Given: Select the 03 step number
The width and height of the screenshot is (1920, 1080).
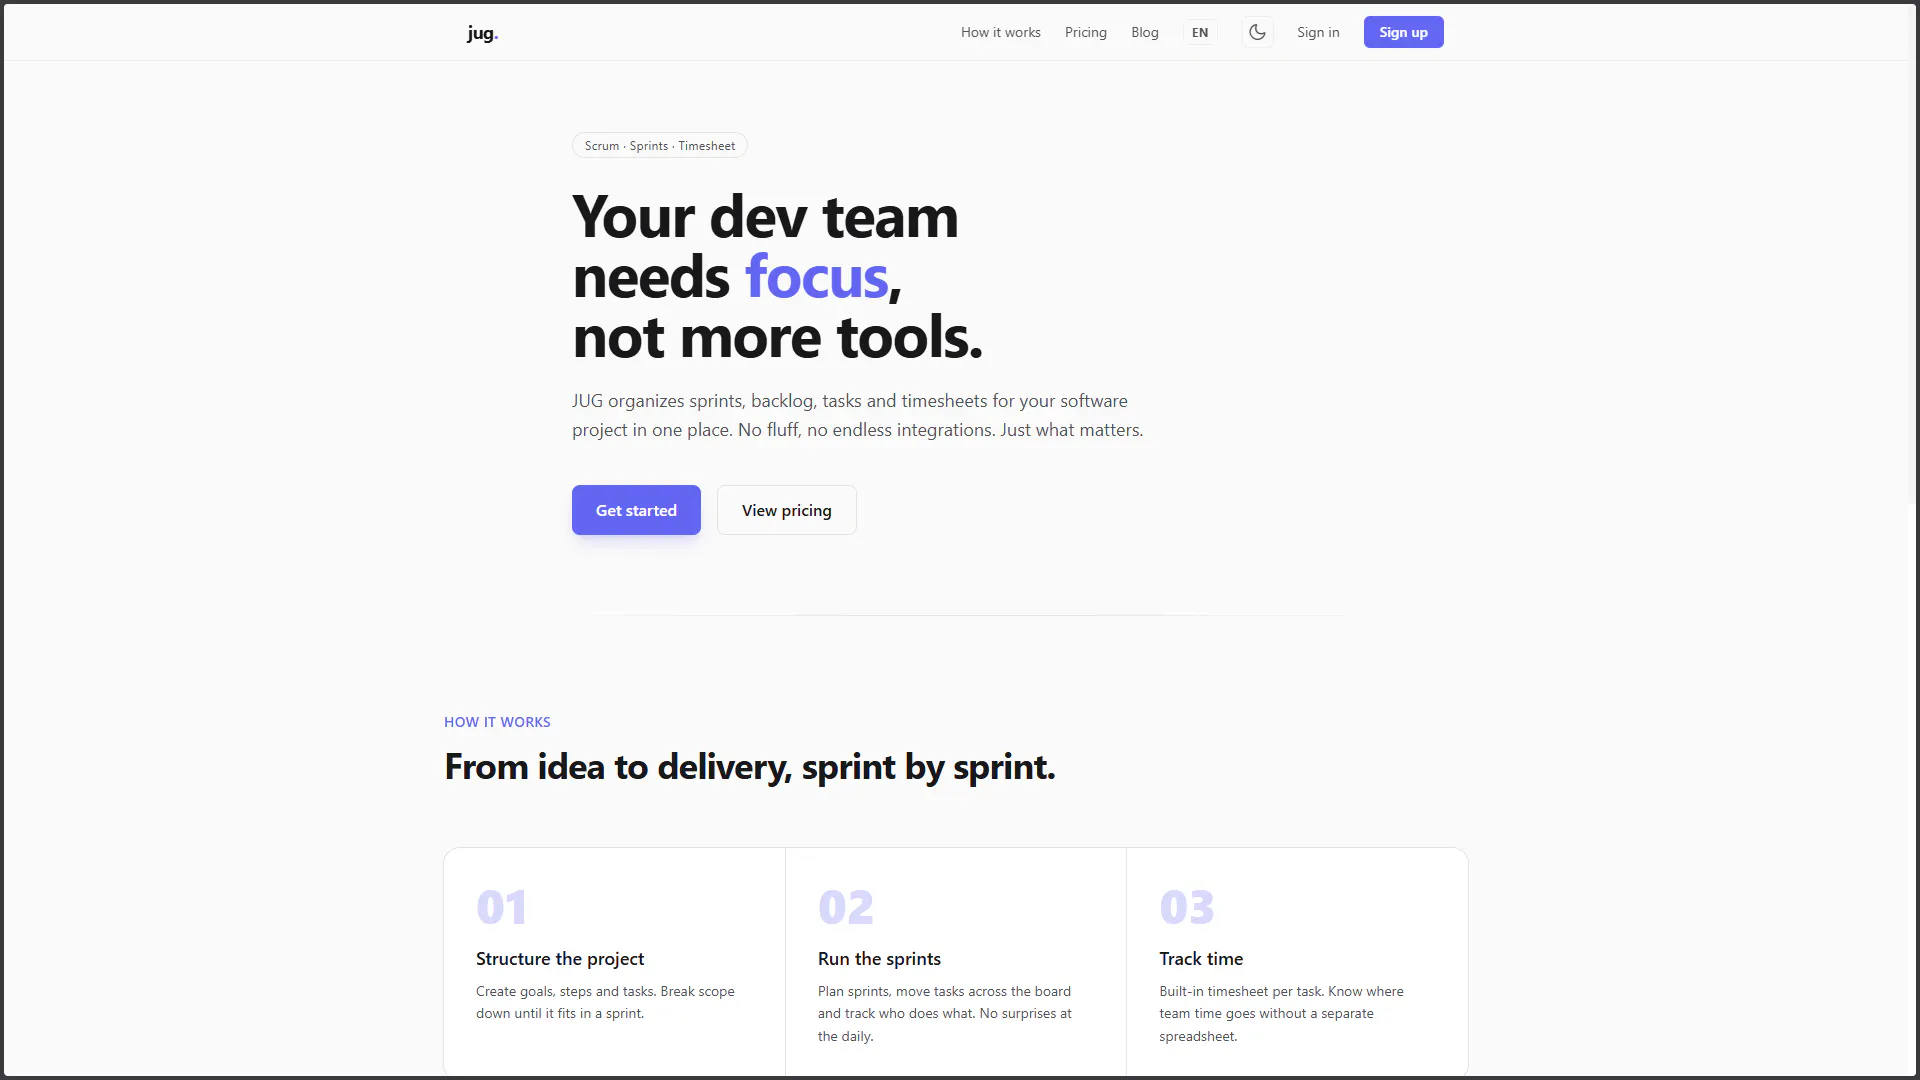Looking at the screenshot, I should (1186, 907).
